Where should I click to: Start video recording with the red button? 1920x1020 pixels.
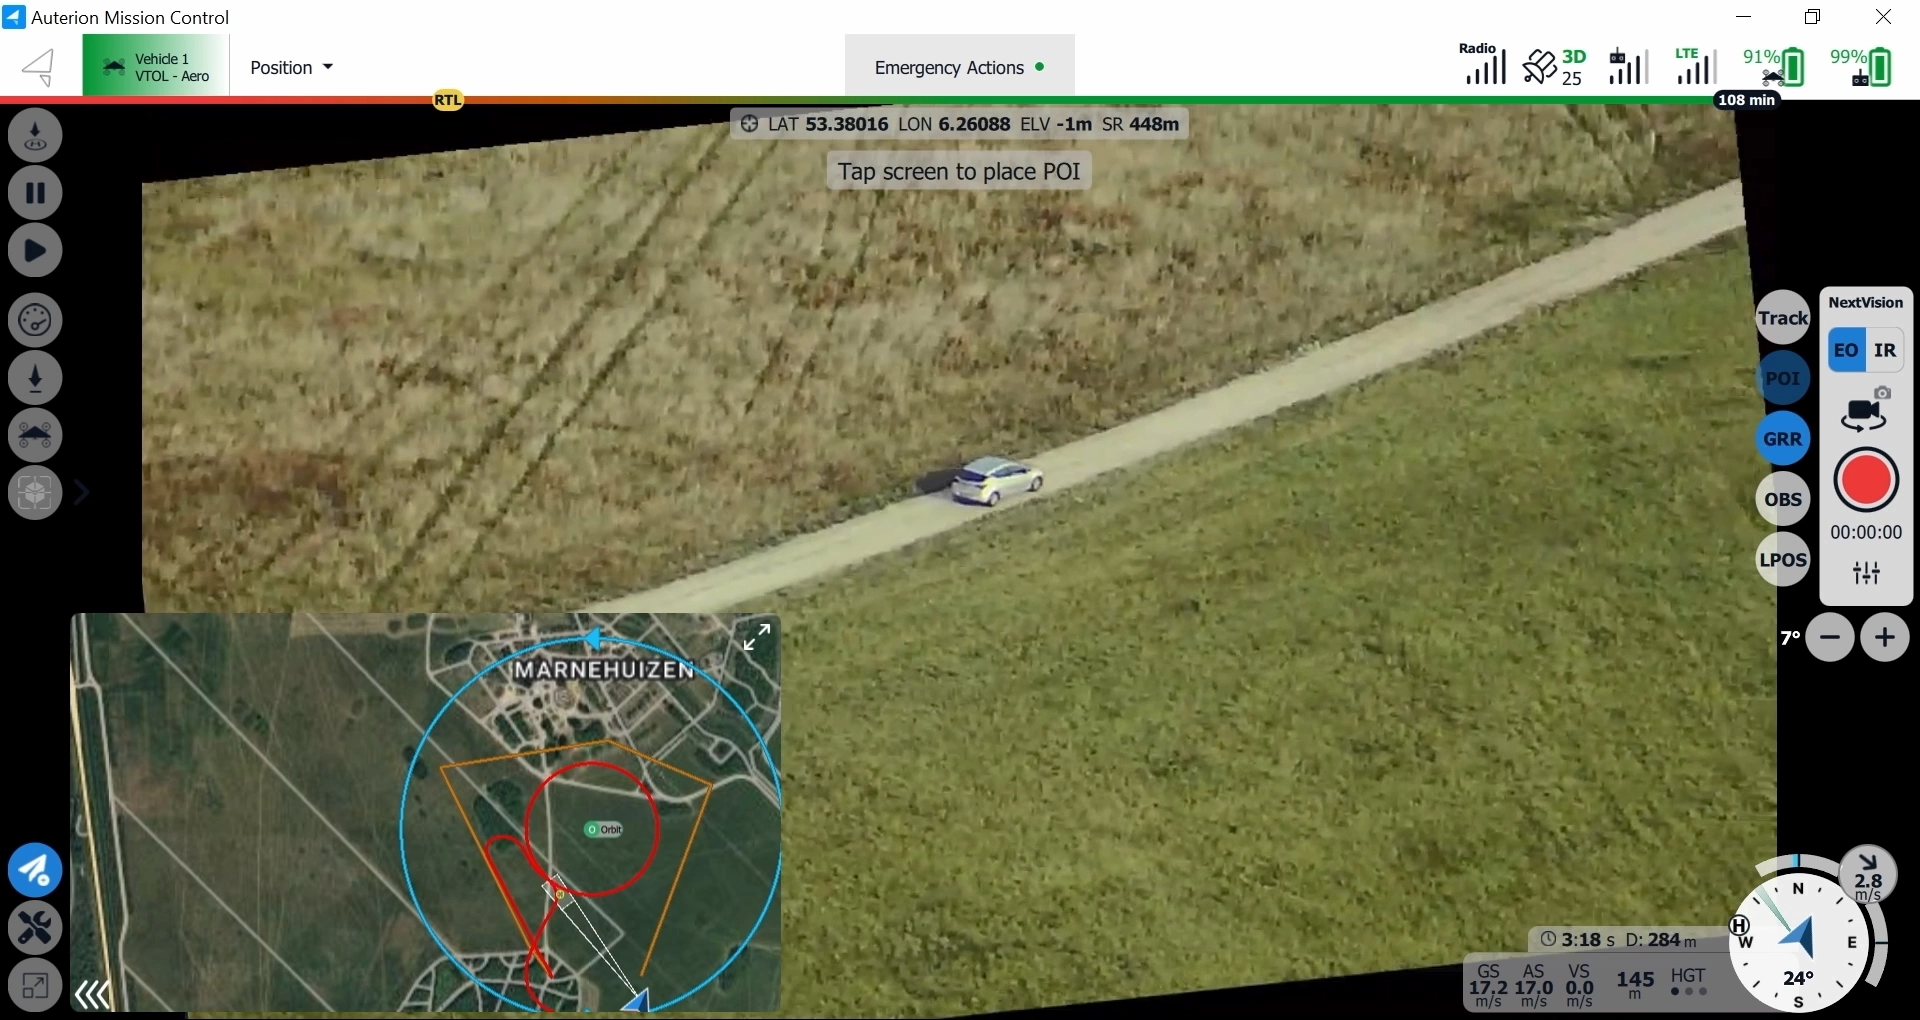[1866, 481]
